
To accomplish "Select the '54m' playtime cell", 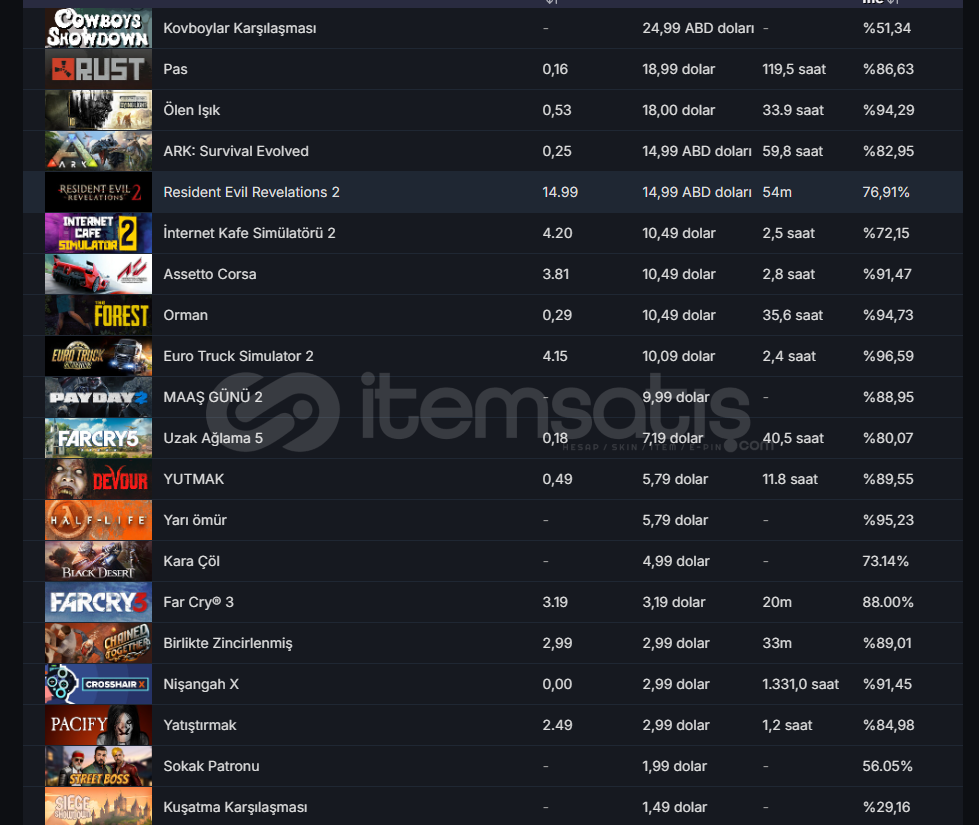I will pos(777,192).
